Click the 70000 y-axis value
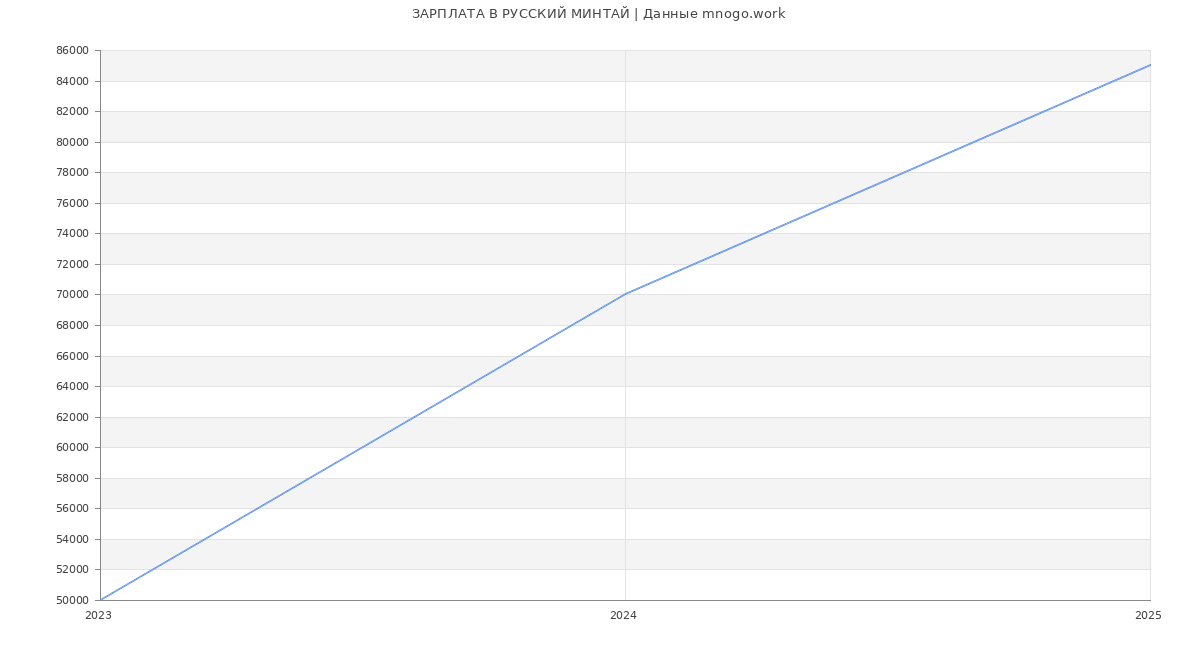 (72, 294)
